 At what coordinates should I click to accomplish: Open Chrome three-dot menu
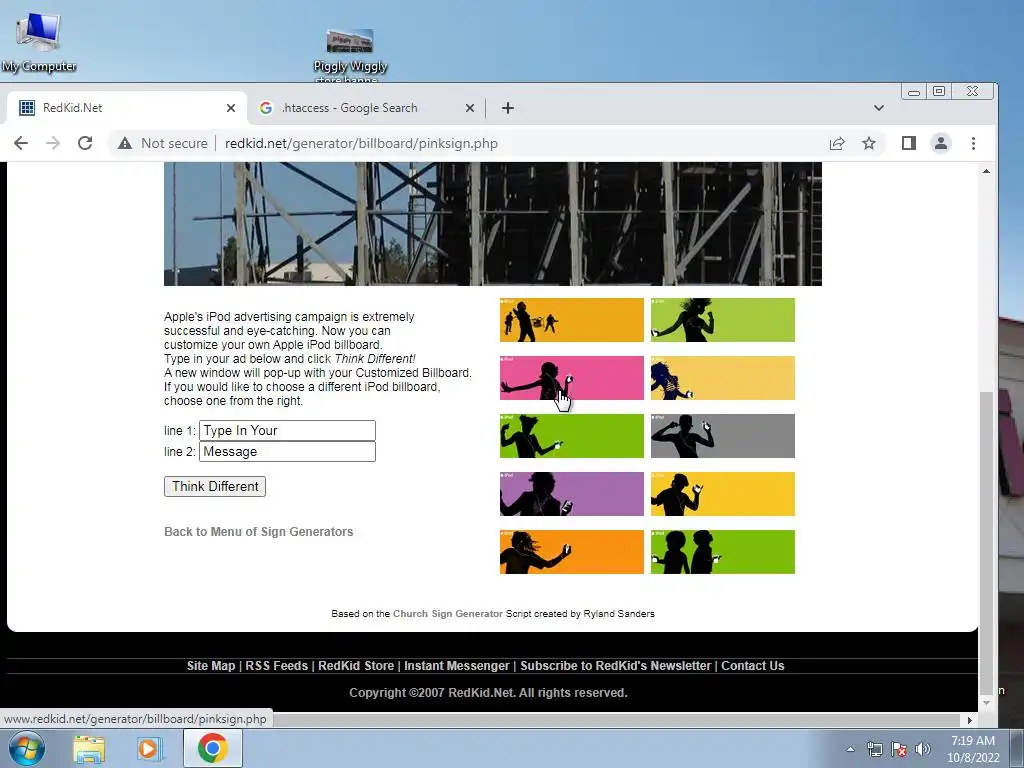coord(973,143)
